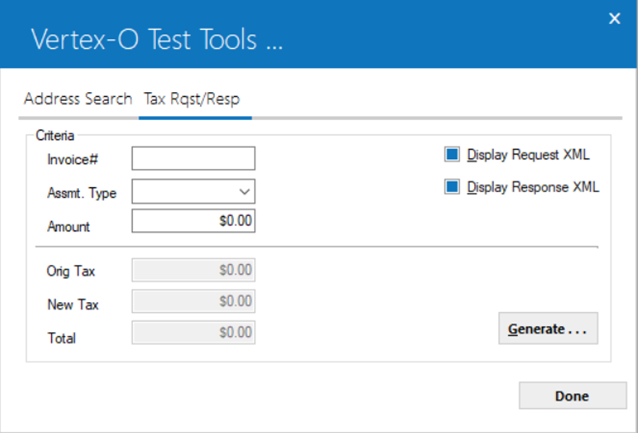Click the Vertex-O Test Tools title
The width and height of the screenshot is (638, 433).
point(157,40)
